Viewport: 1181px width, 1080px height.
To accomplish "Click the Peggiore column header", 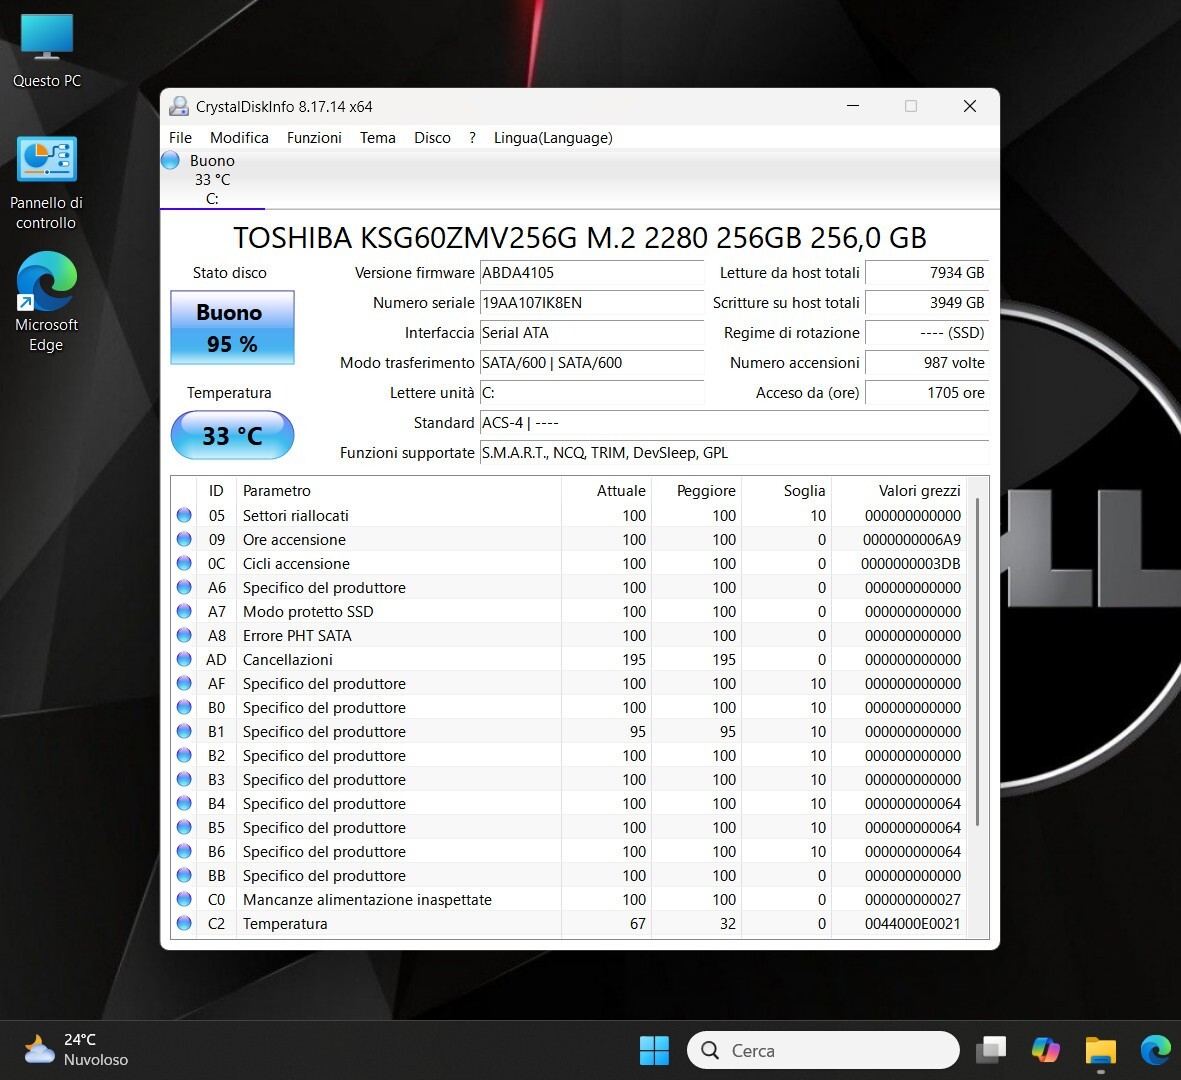I will coord(697,490).
